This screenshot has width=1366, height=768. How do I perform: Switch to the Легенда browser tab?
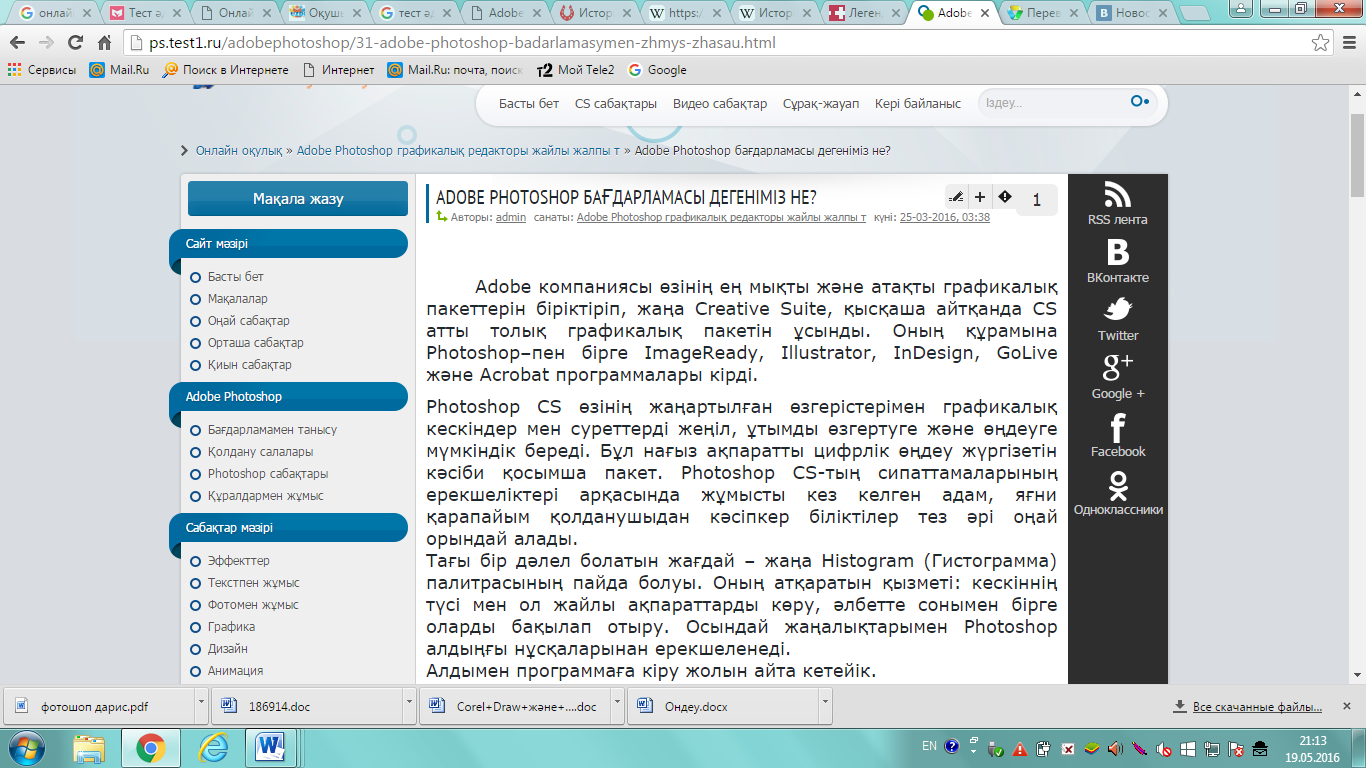866,14
